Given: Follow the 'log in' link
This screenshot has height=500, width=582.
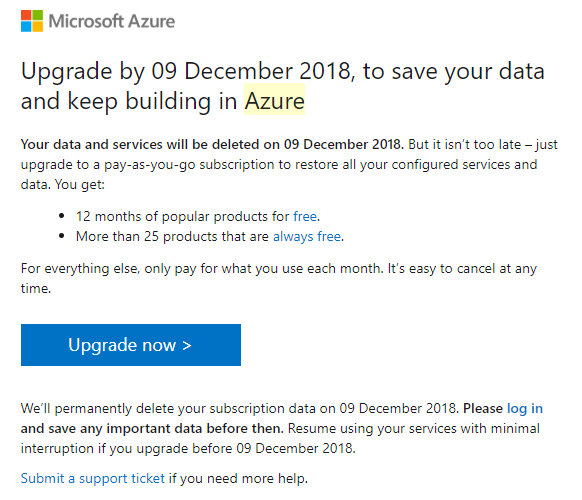Looking at the screenshot, I should point(525,408).
